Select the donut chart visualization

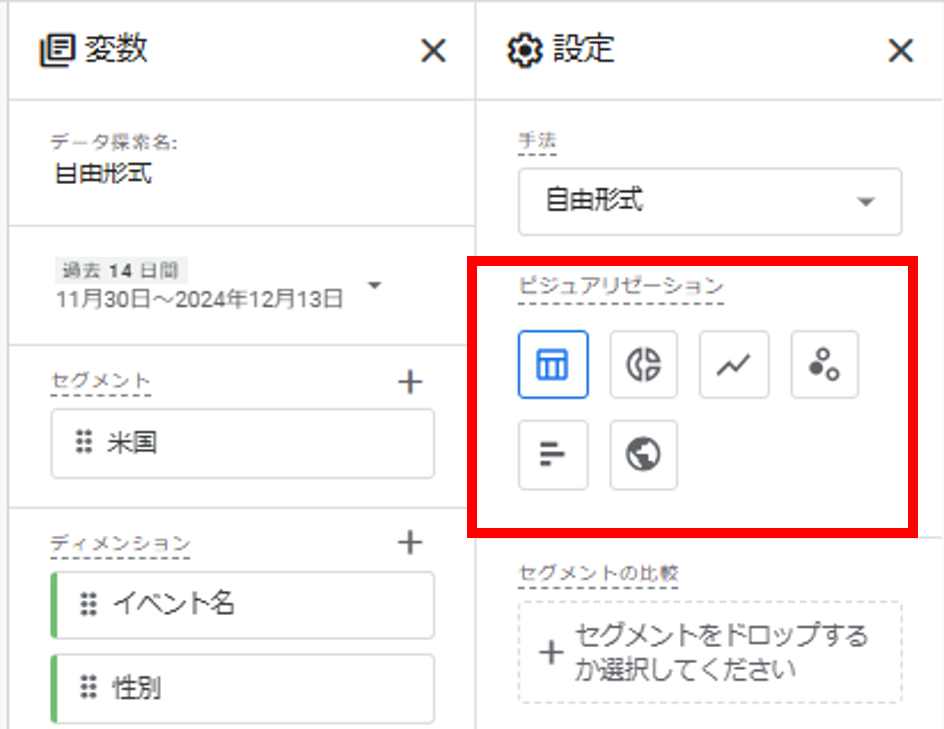click(643, 364)
